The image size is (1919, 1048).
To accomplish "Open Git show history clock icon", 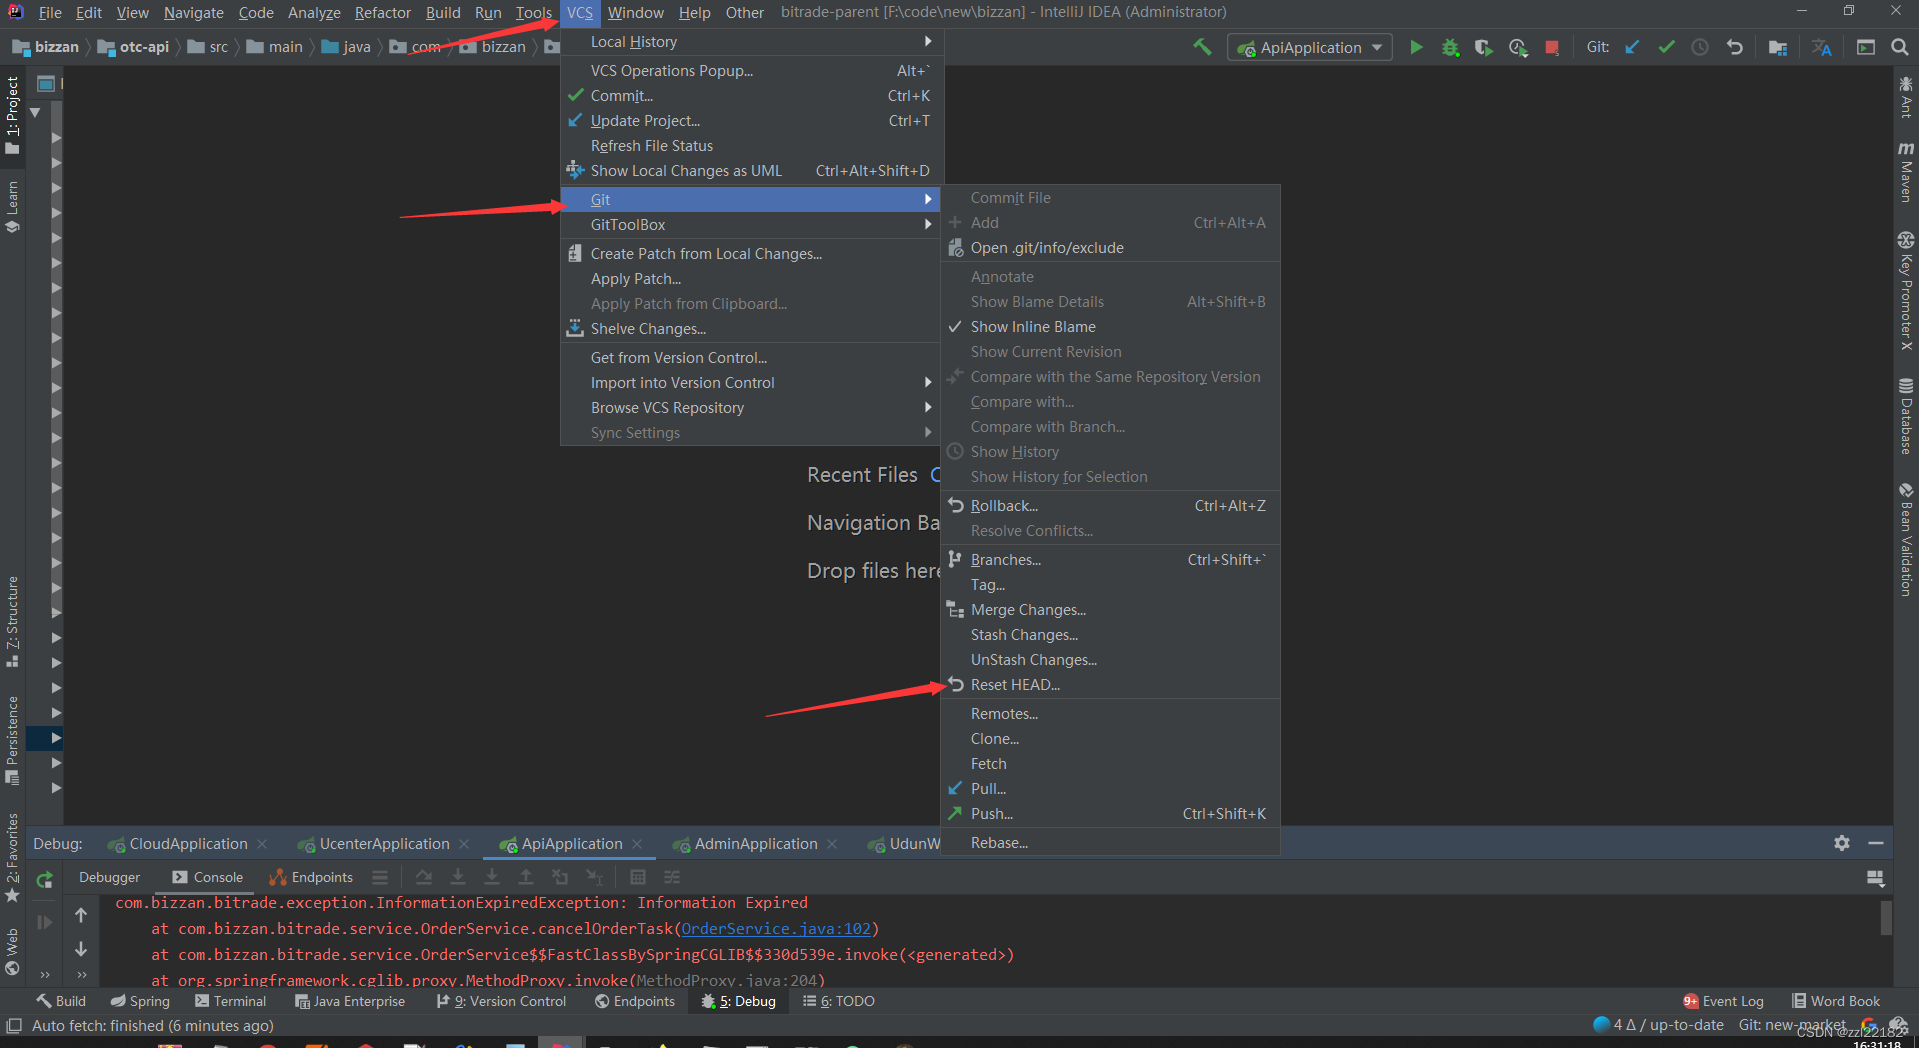I will (x=1700, y=47).
